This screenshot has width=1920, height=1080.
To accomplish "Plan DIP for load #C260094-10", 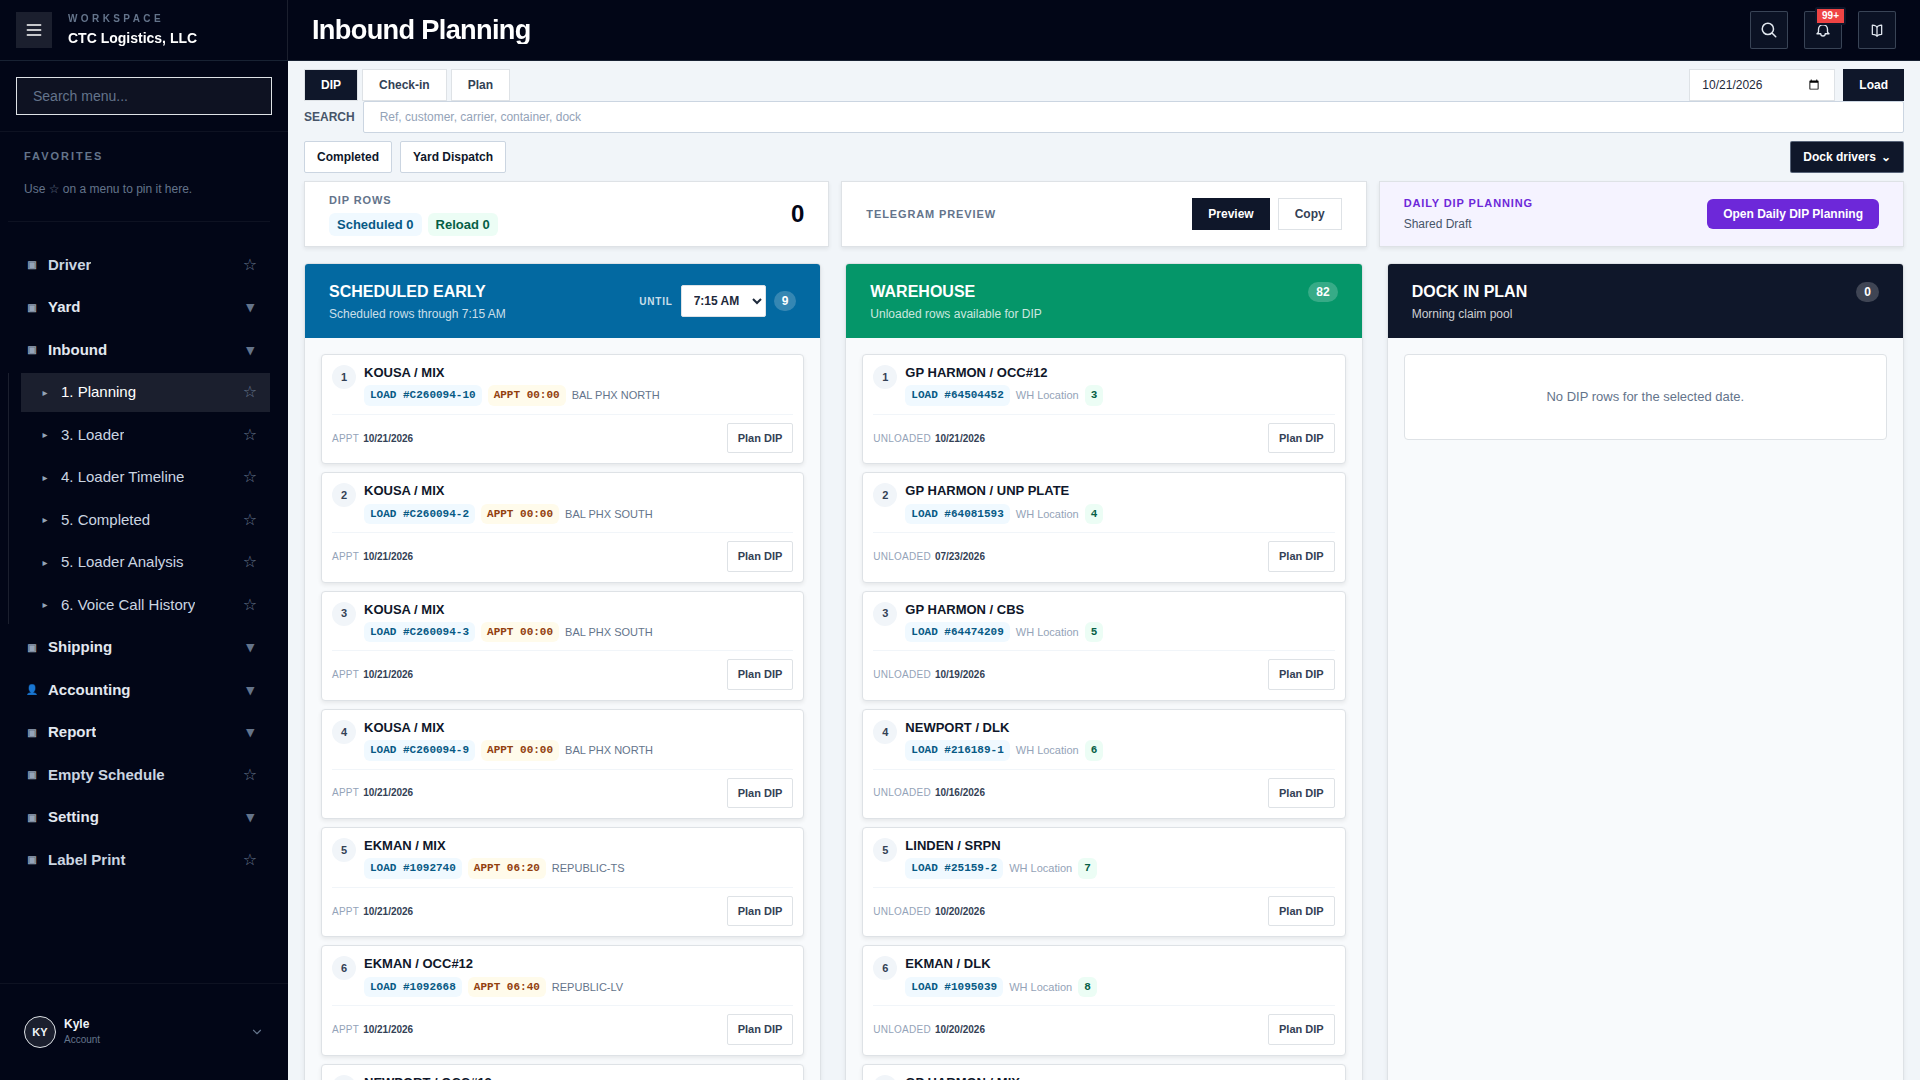I will (x=760, y=438).
